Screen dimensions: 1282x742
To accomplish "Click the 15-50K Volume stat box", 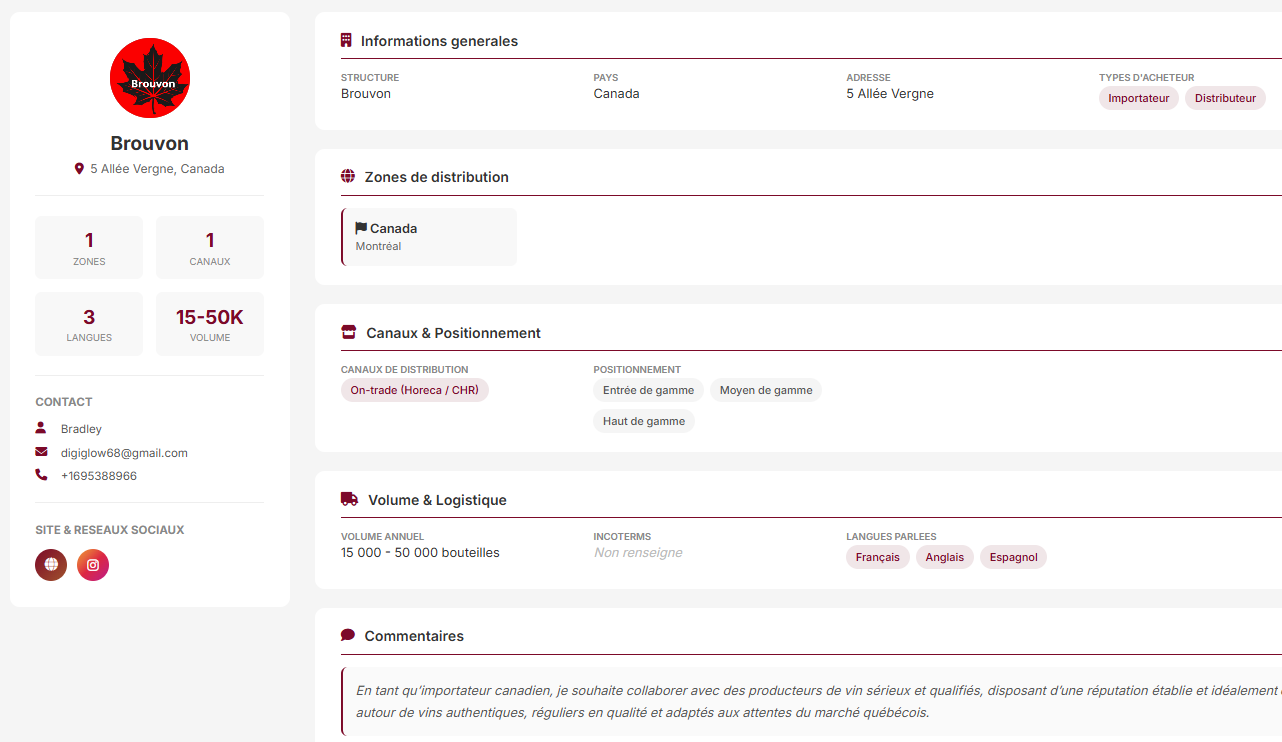I will click(x=210, y=324).
